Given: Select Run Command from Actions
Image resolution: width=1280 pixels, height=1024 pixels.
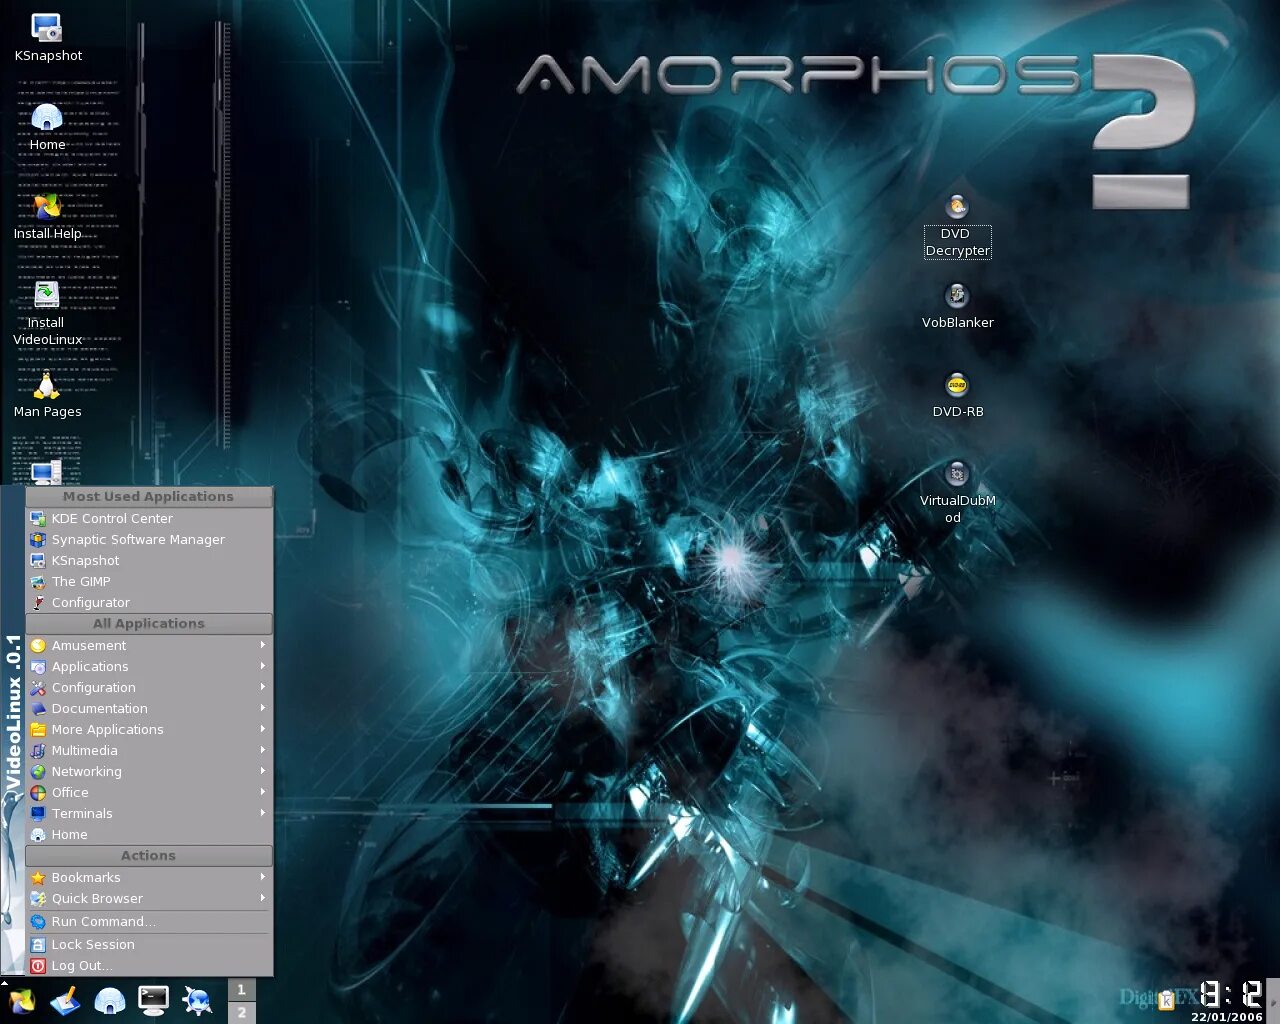Looking at the screenshot, I should [x=103, y=921].
